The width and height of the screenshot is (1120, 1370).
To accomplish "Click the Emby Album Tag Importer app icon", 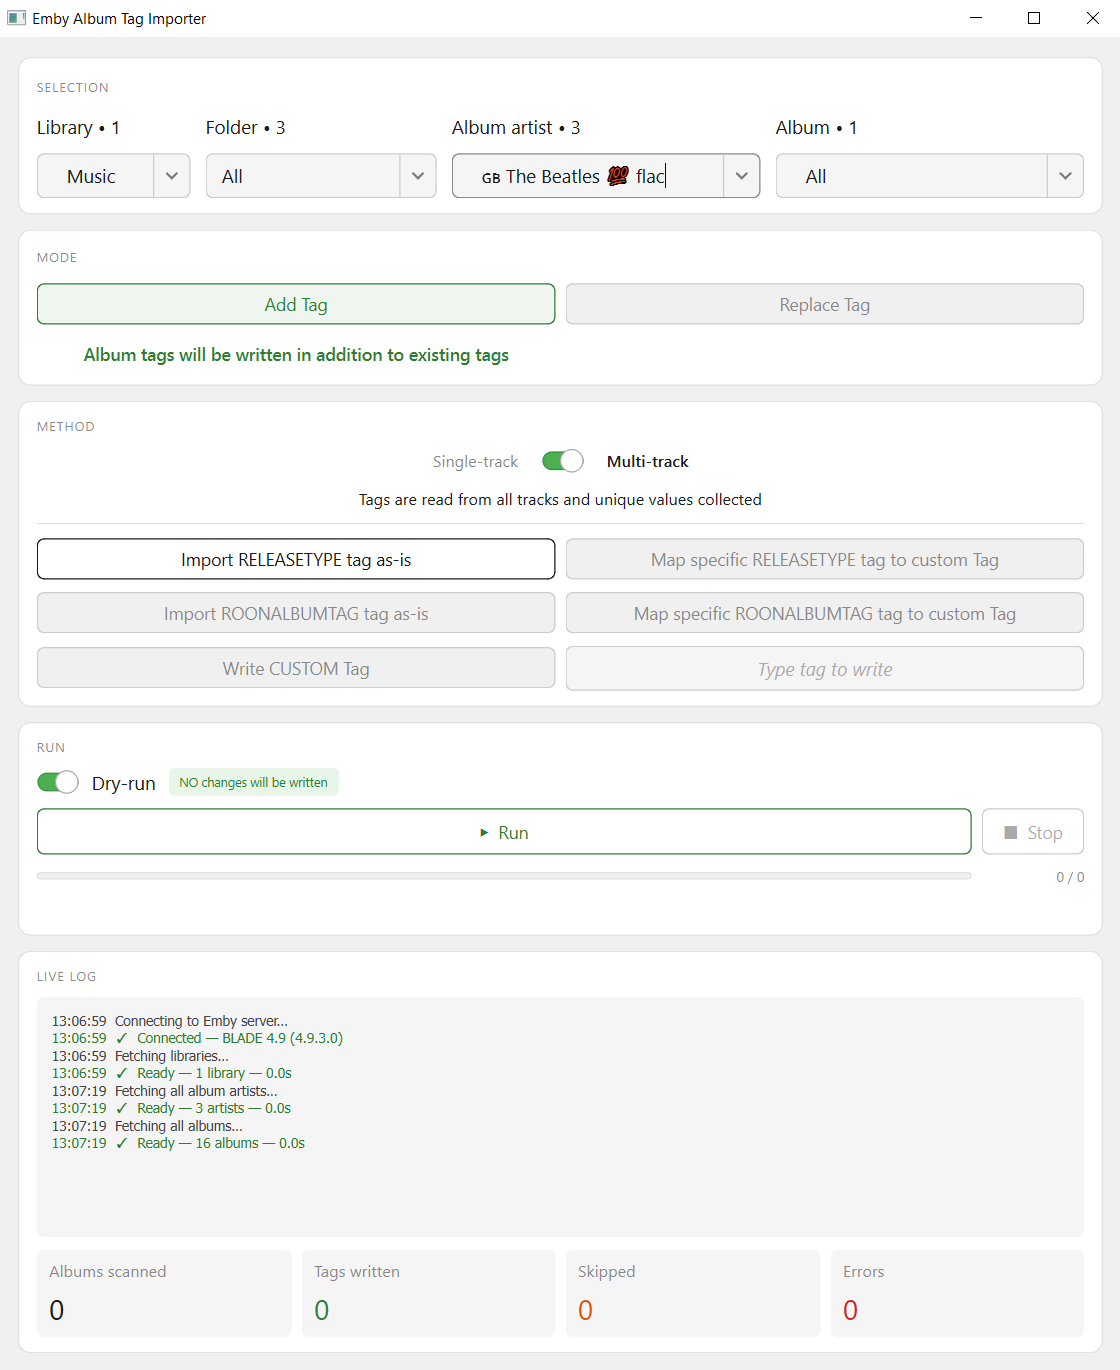I will coord(16,18).
